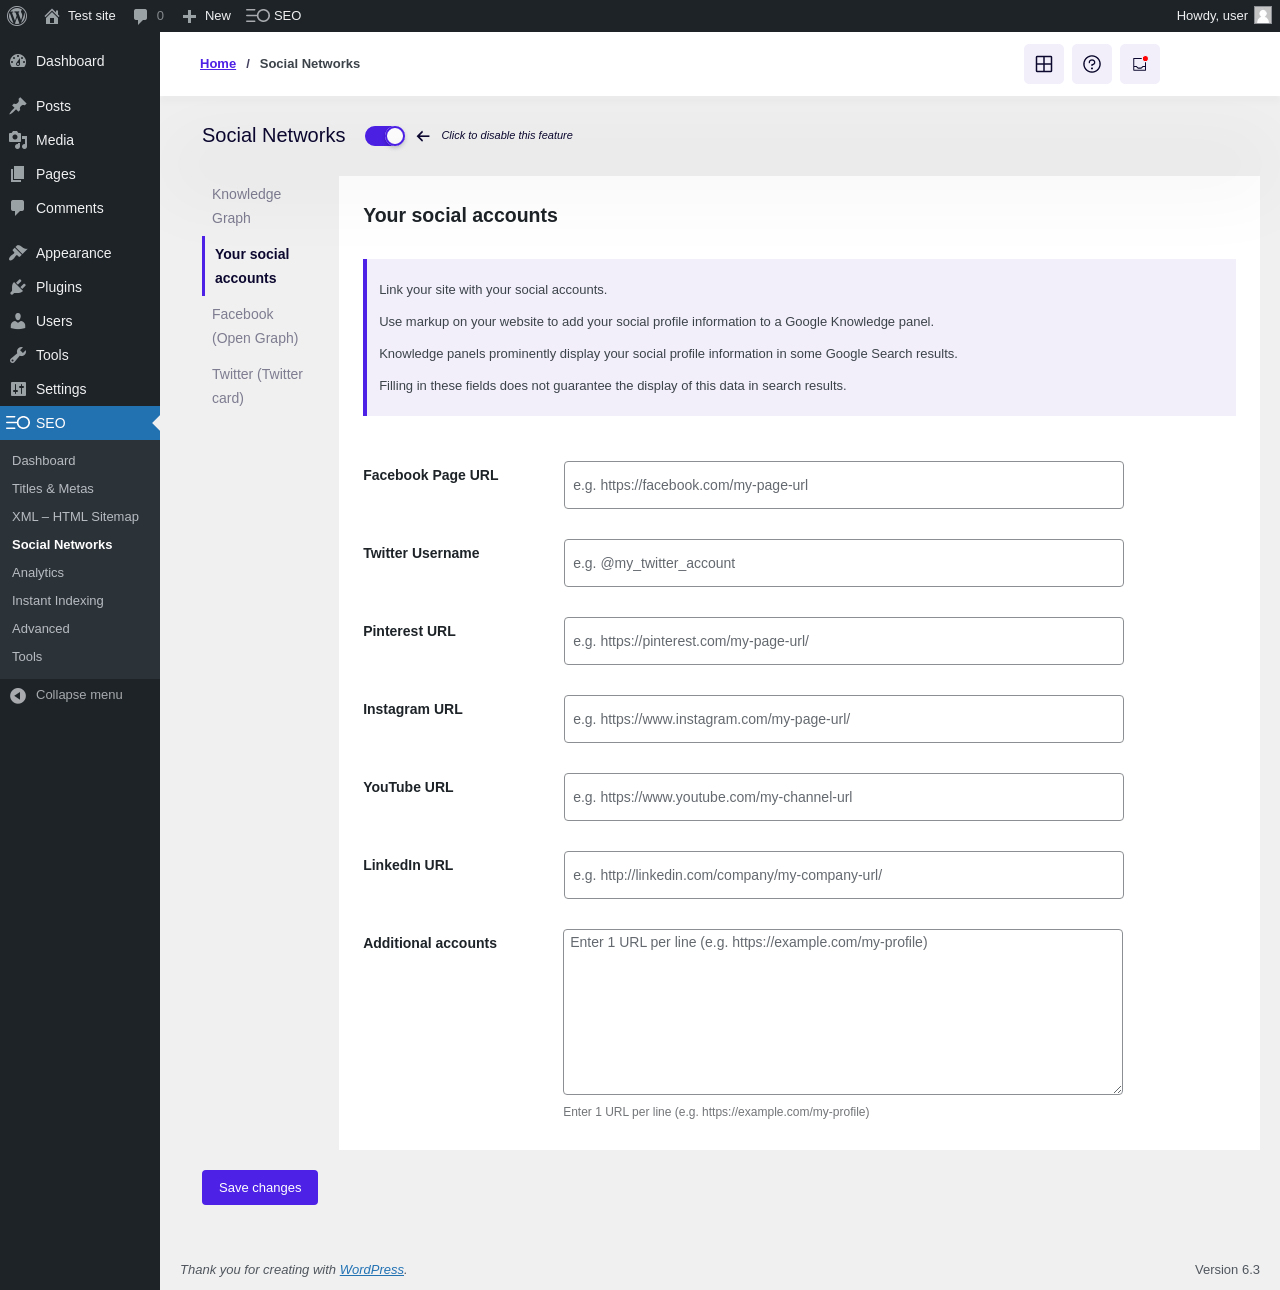The image size is (1280, 1290).
Task: Click the Save changes button
Action: click(260, 1188)
